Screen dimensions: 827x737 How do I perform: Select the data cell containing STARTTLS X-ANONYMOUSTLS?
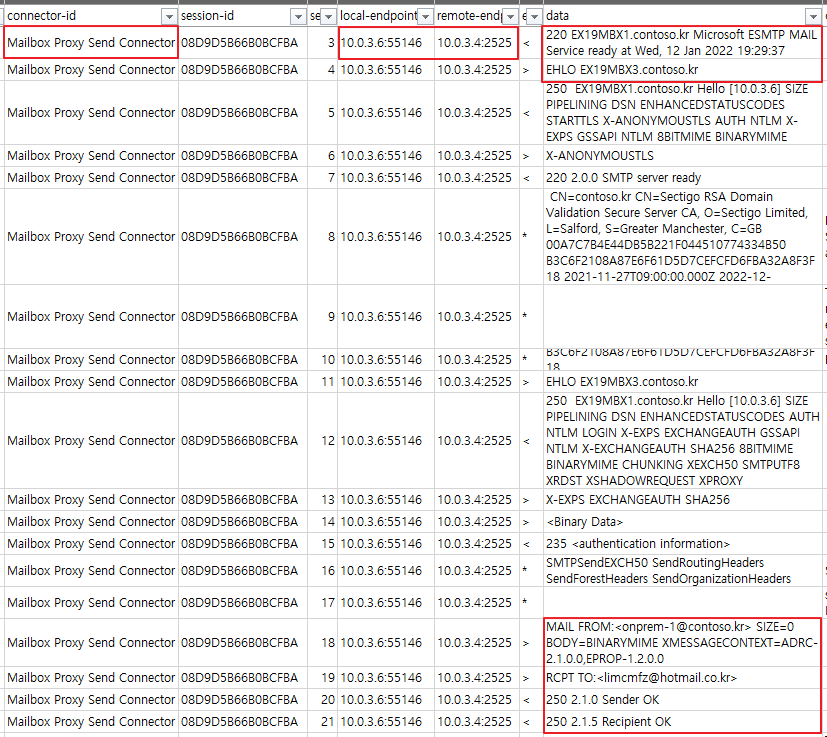[682, 113]
